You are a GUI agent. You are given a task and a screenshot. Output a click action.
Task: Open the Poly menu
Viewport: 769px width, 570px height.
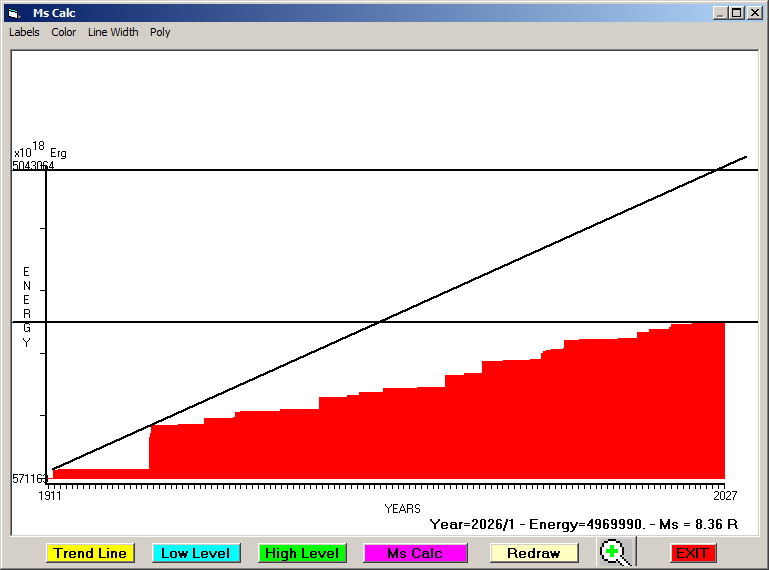click(x=160, y=32)
